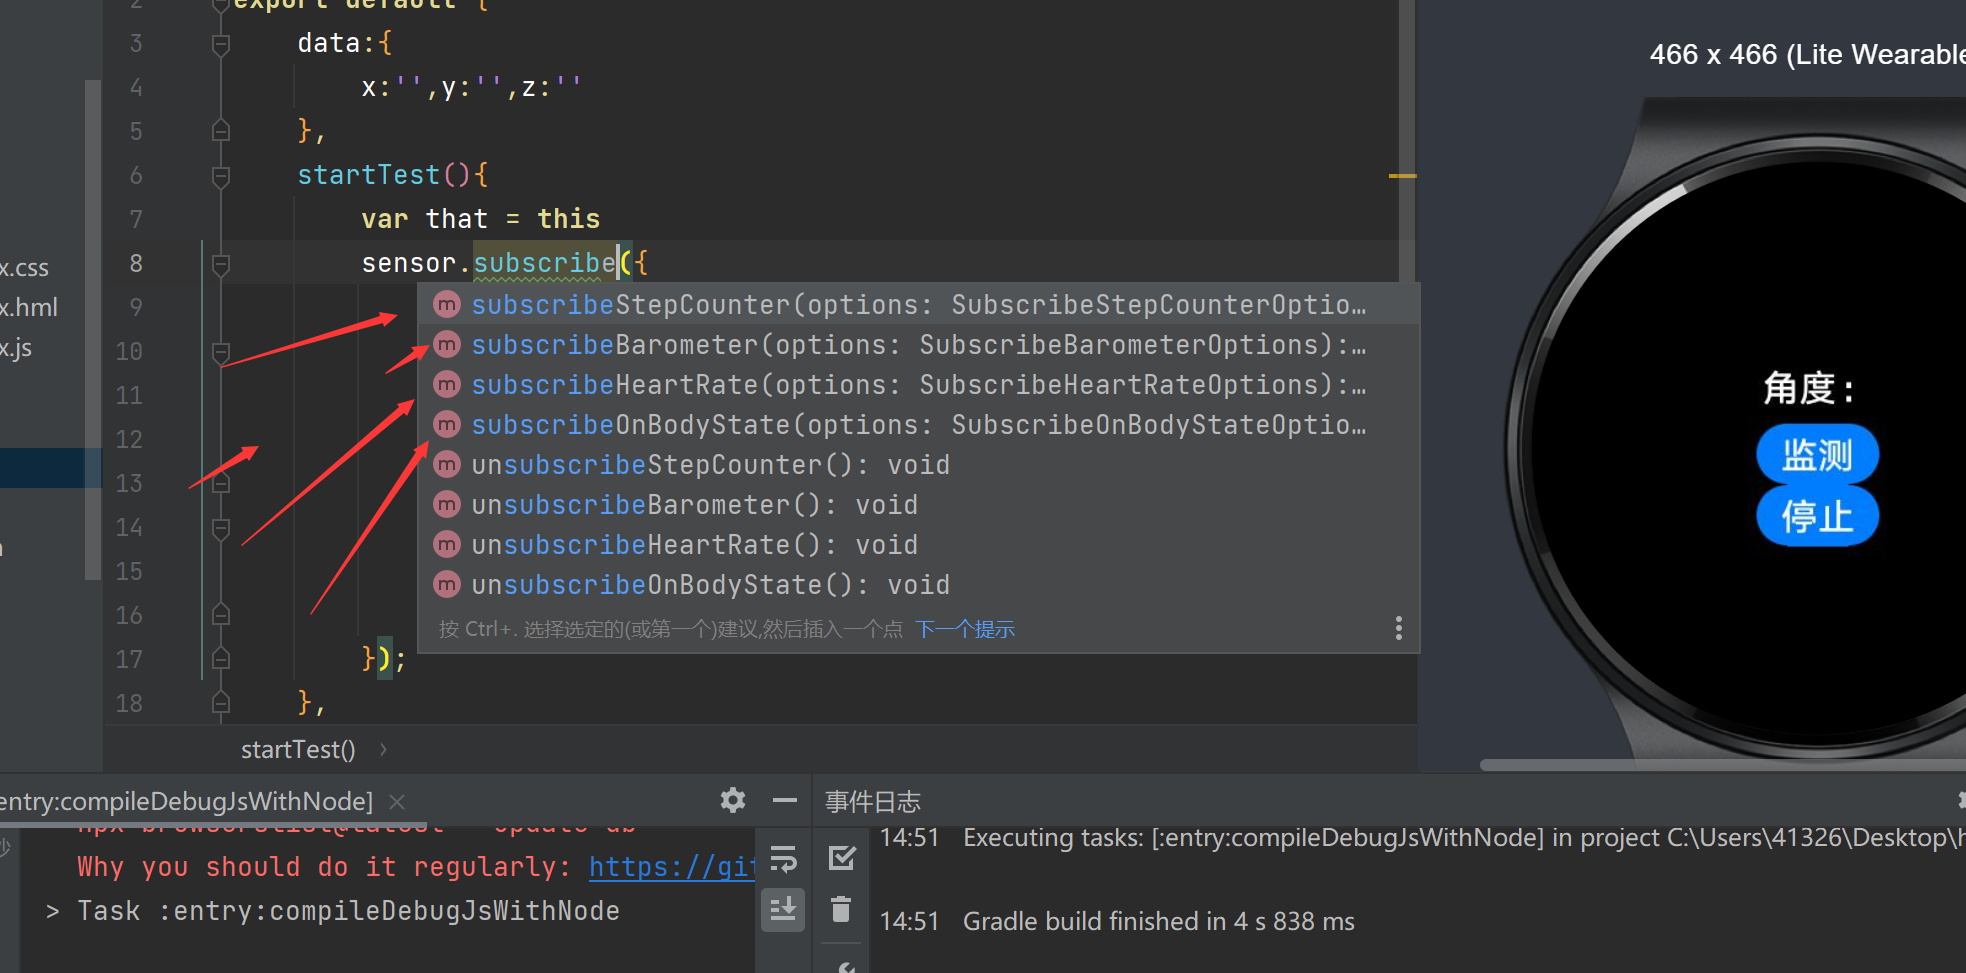Open the GitHub link in build output
This screenshot has height=973, width=1966.
pos(672,867)
